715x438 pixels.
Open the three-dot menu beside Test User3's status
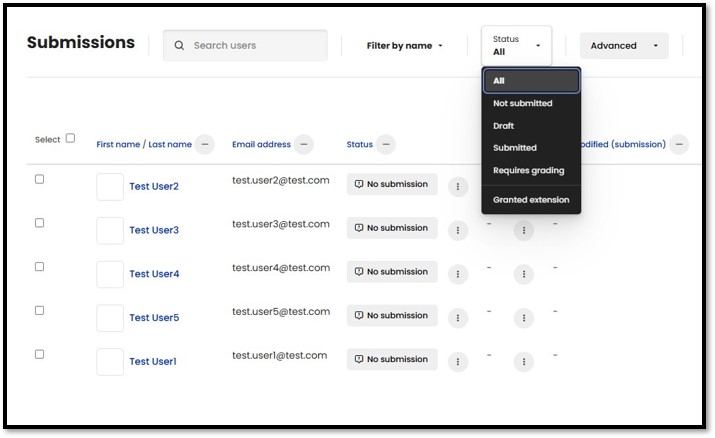tap(458, 230)
